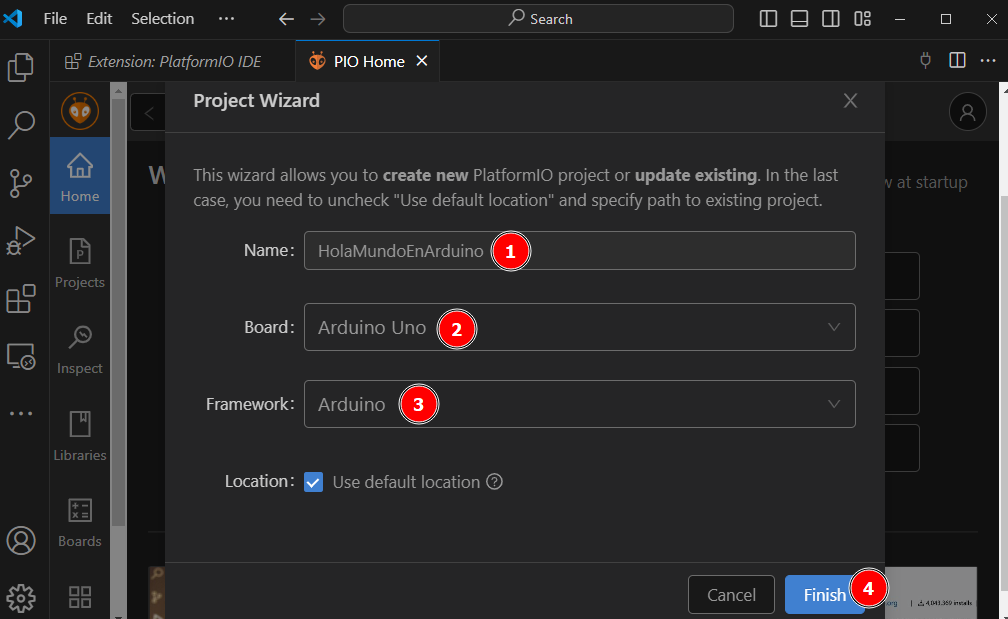Image resolution: width=1008 pixels, height=619 pixels.
Task: Click the plug icon in editor actions
Action: click(926, 60)
